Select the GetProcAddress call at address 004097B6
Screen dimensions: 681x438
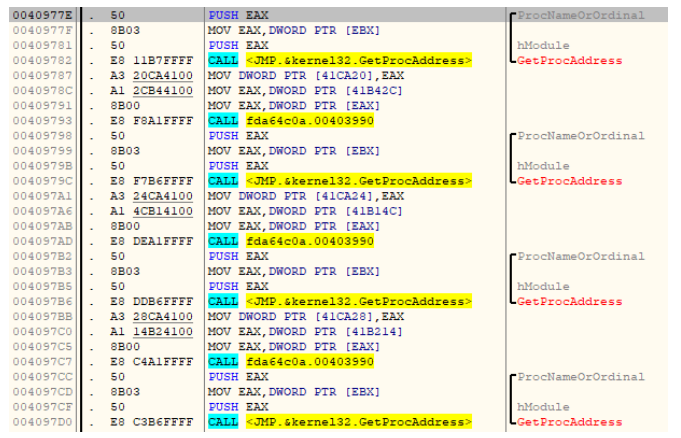[339, 301]
